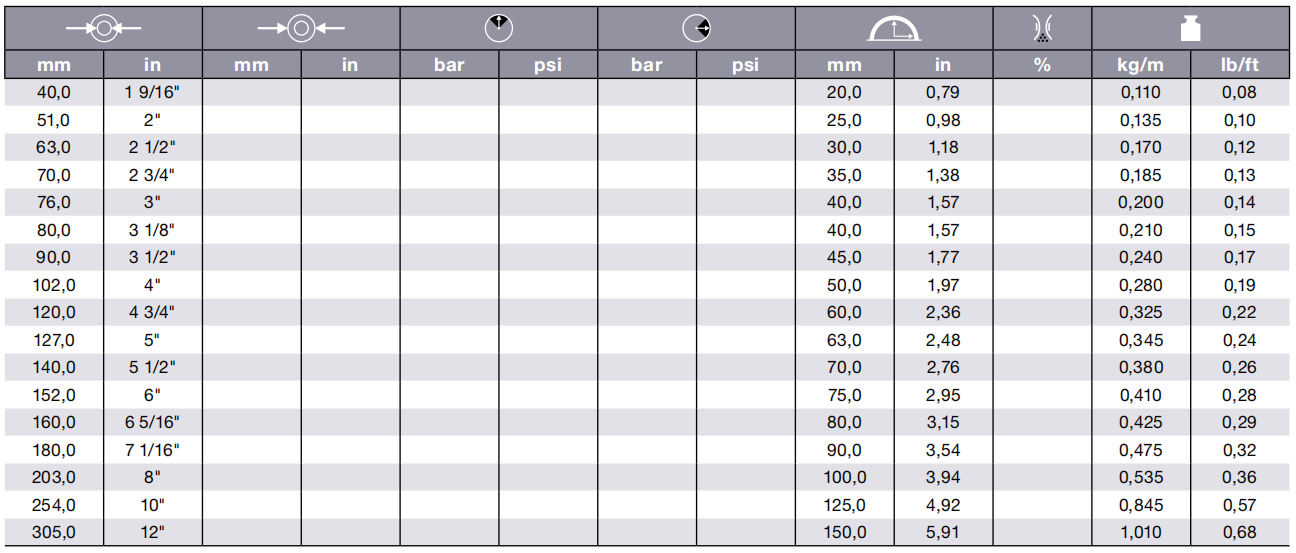
Task: Click the bend radius icon
Action: click(x=894, y=30)
